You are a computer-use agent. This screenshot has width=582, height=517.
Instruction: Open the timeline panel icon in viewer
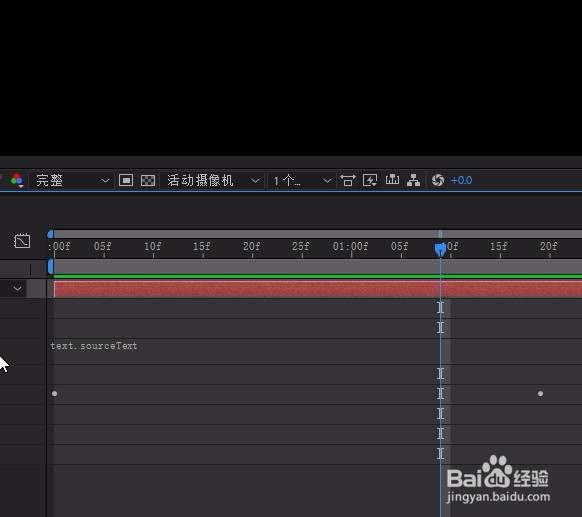tap(392, 180)
